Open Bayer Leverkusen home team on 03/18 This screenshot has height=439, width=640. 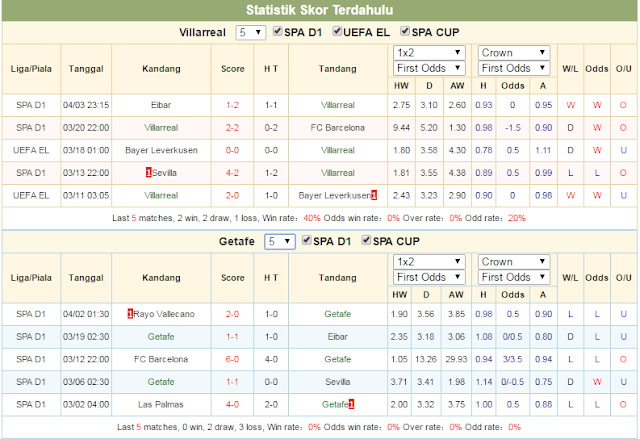click(161, 150)
